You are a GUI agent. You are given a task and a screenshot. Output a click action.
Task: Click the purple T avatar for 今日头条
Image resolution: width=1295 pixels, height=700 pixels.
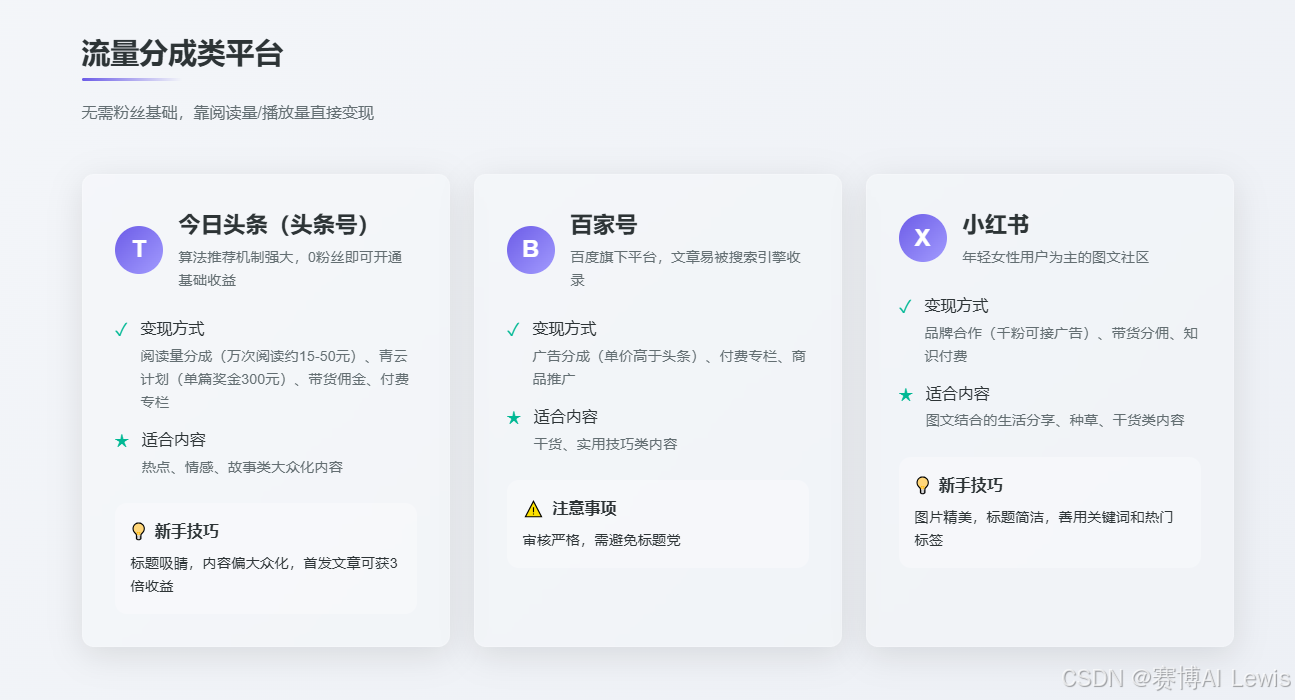coord(139,250)
